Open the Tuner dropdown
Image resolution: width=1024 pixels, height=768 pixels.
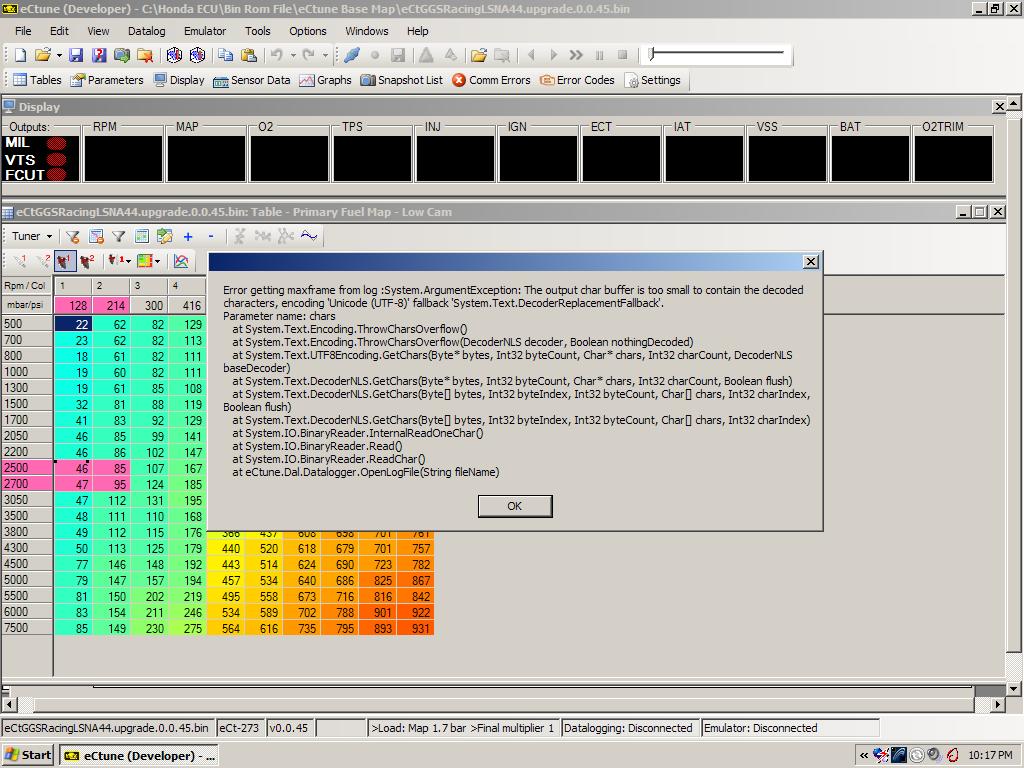31,236
